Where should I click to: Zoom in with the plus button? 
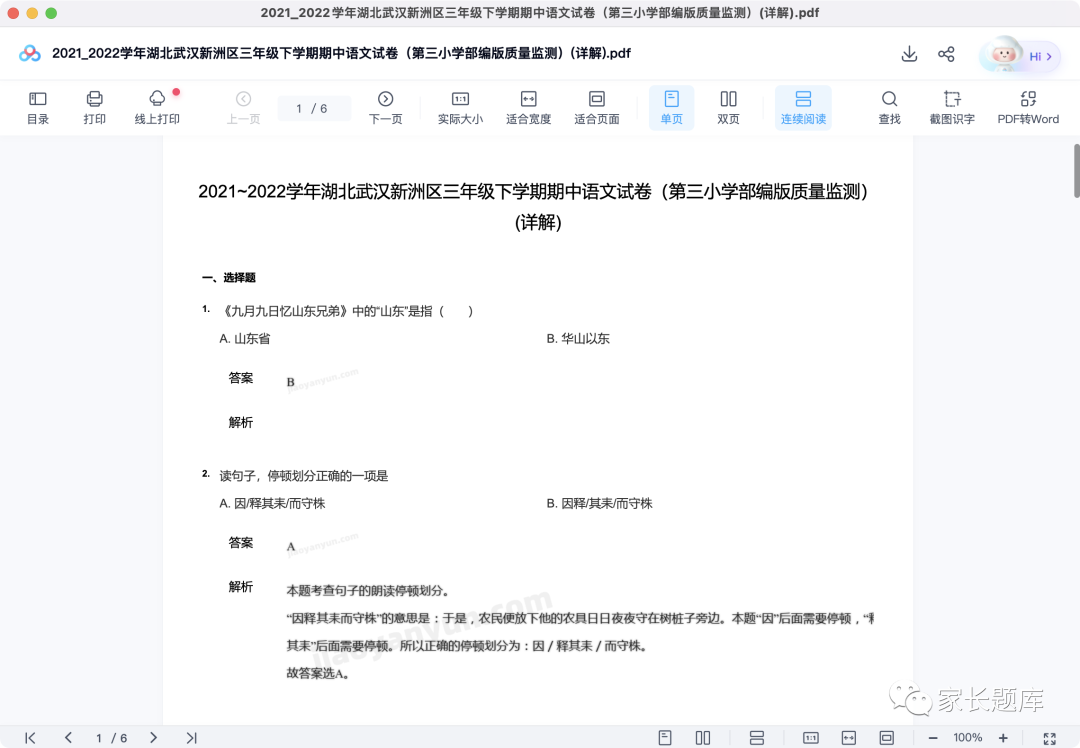pyautogui.click(x=1003, y=738)
